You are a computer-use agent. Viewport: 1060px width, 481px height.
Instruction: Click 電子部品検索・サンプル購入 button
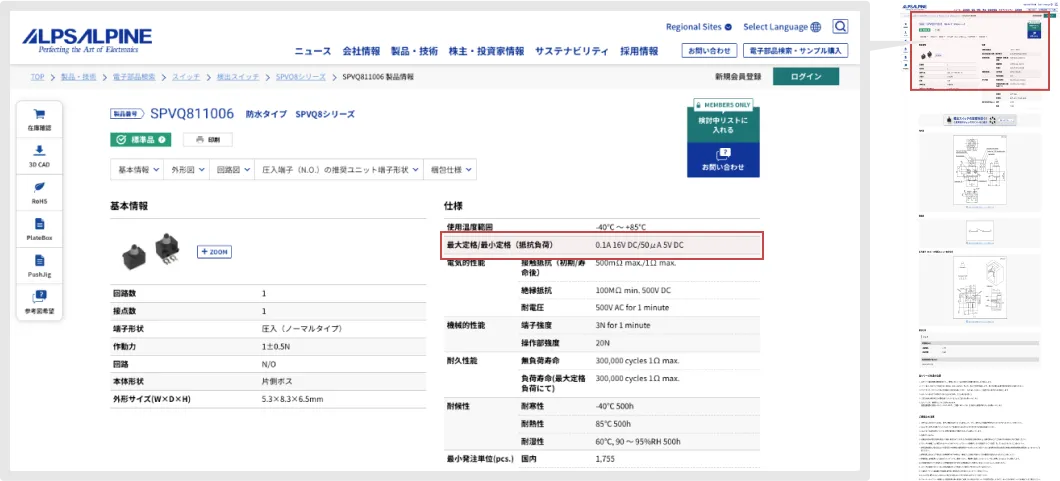click(795, 51)
